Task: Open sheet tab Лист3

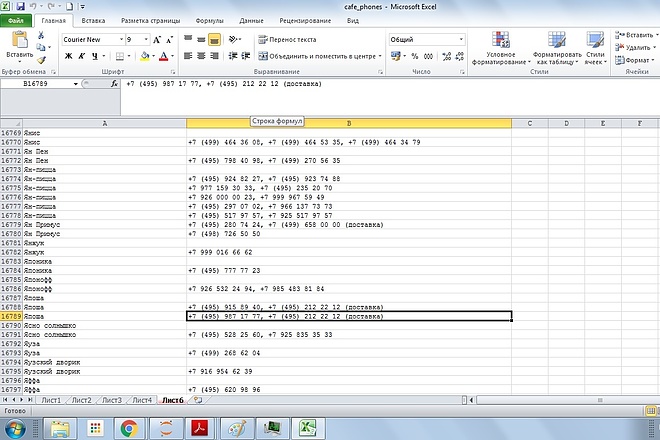Action: pos(112,400)
